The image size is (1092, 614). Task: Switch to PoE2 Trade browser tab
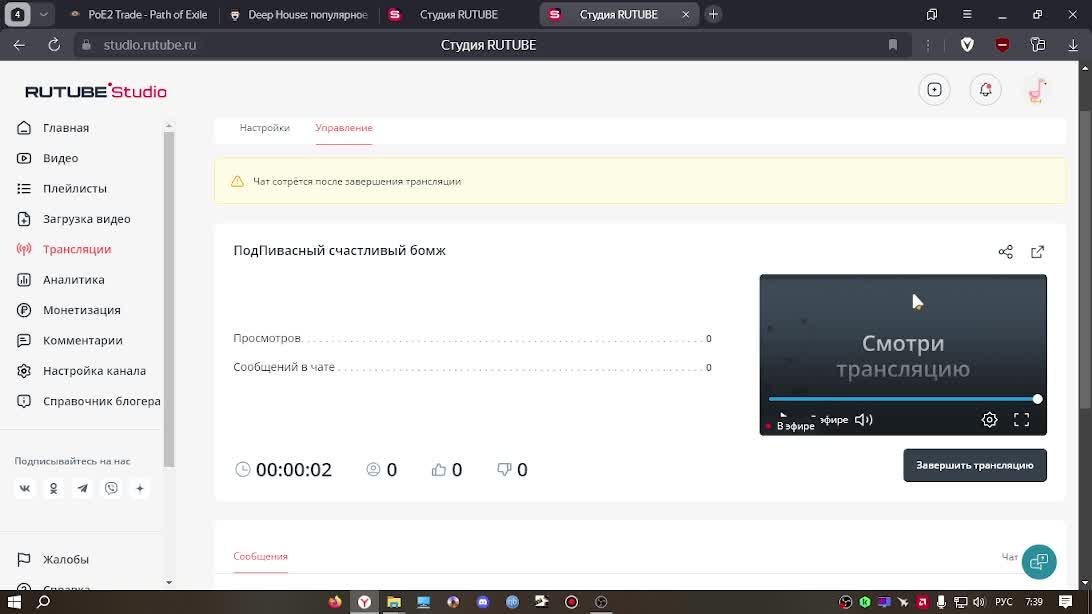pyautogui.click(x=138, y=15)
